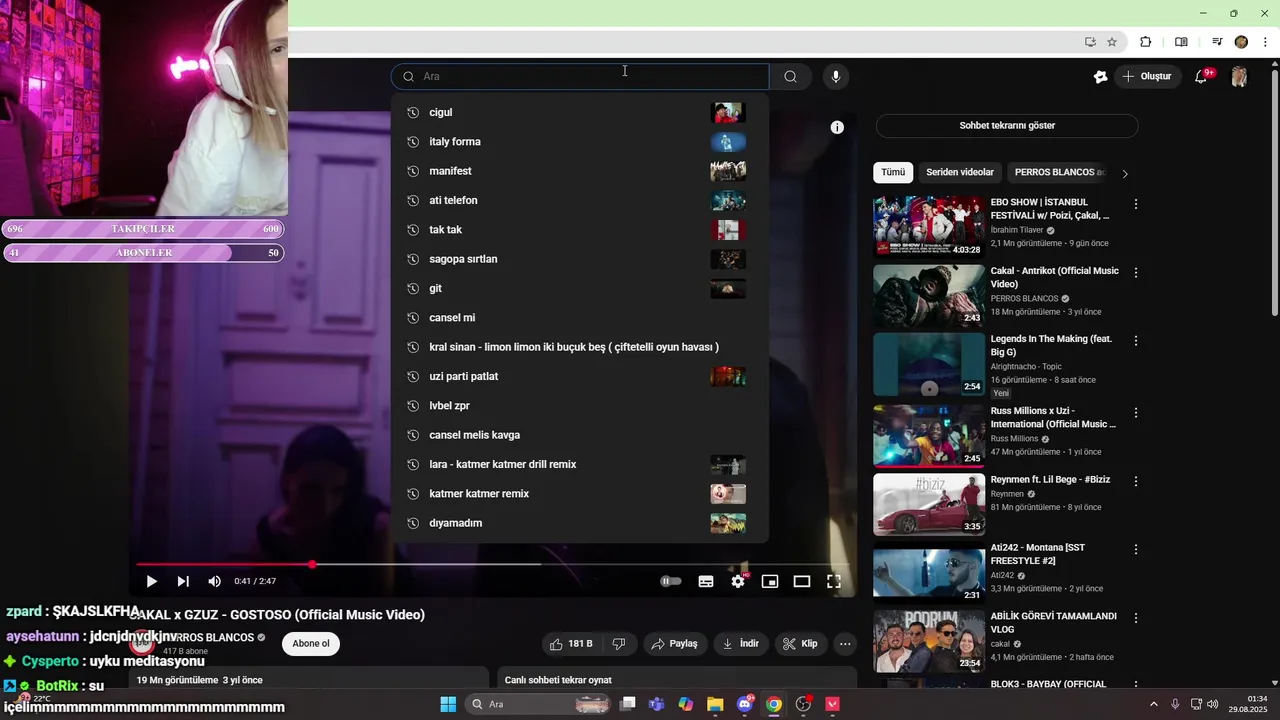The height and width of the screenshot is (720, 1280).
Task: Open options menu for Legends In The Making
Action: [x=1135, y=341]
